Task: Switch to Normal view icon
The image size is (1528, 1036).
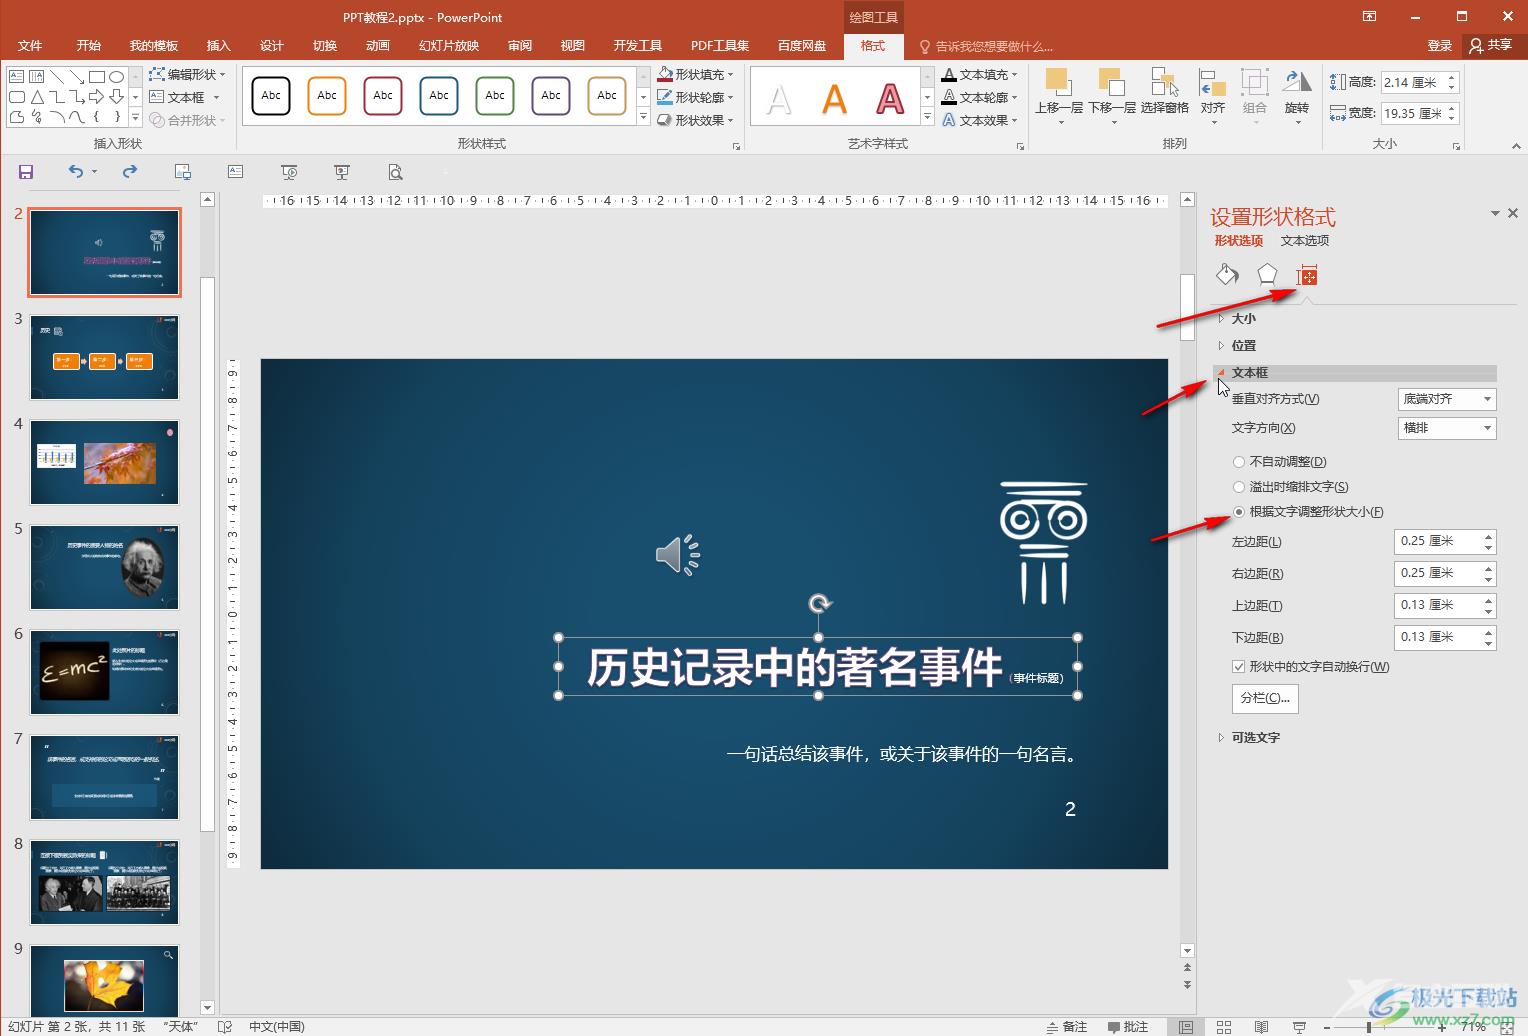Action: tap(1185, 1027)
